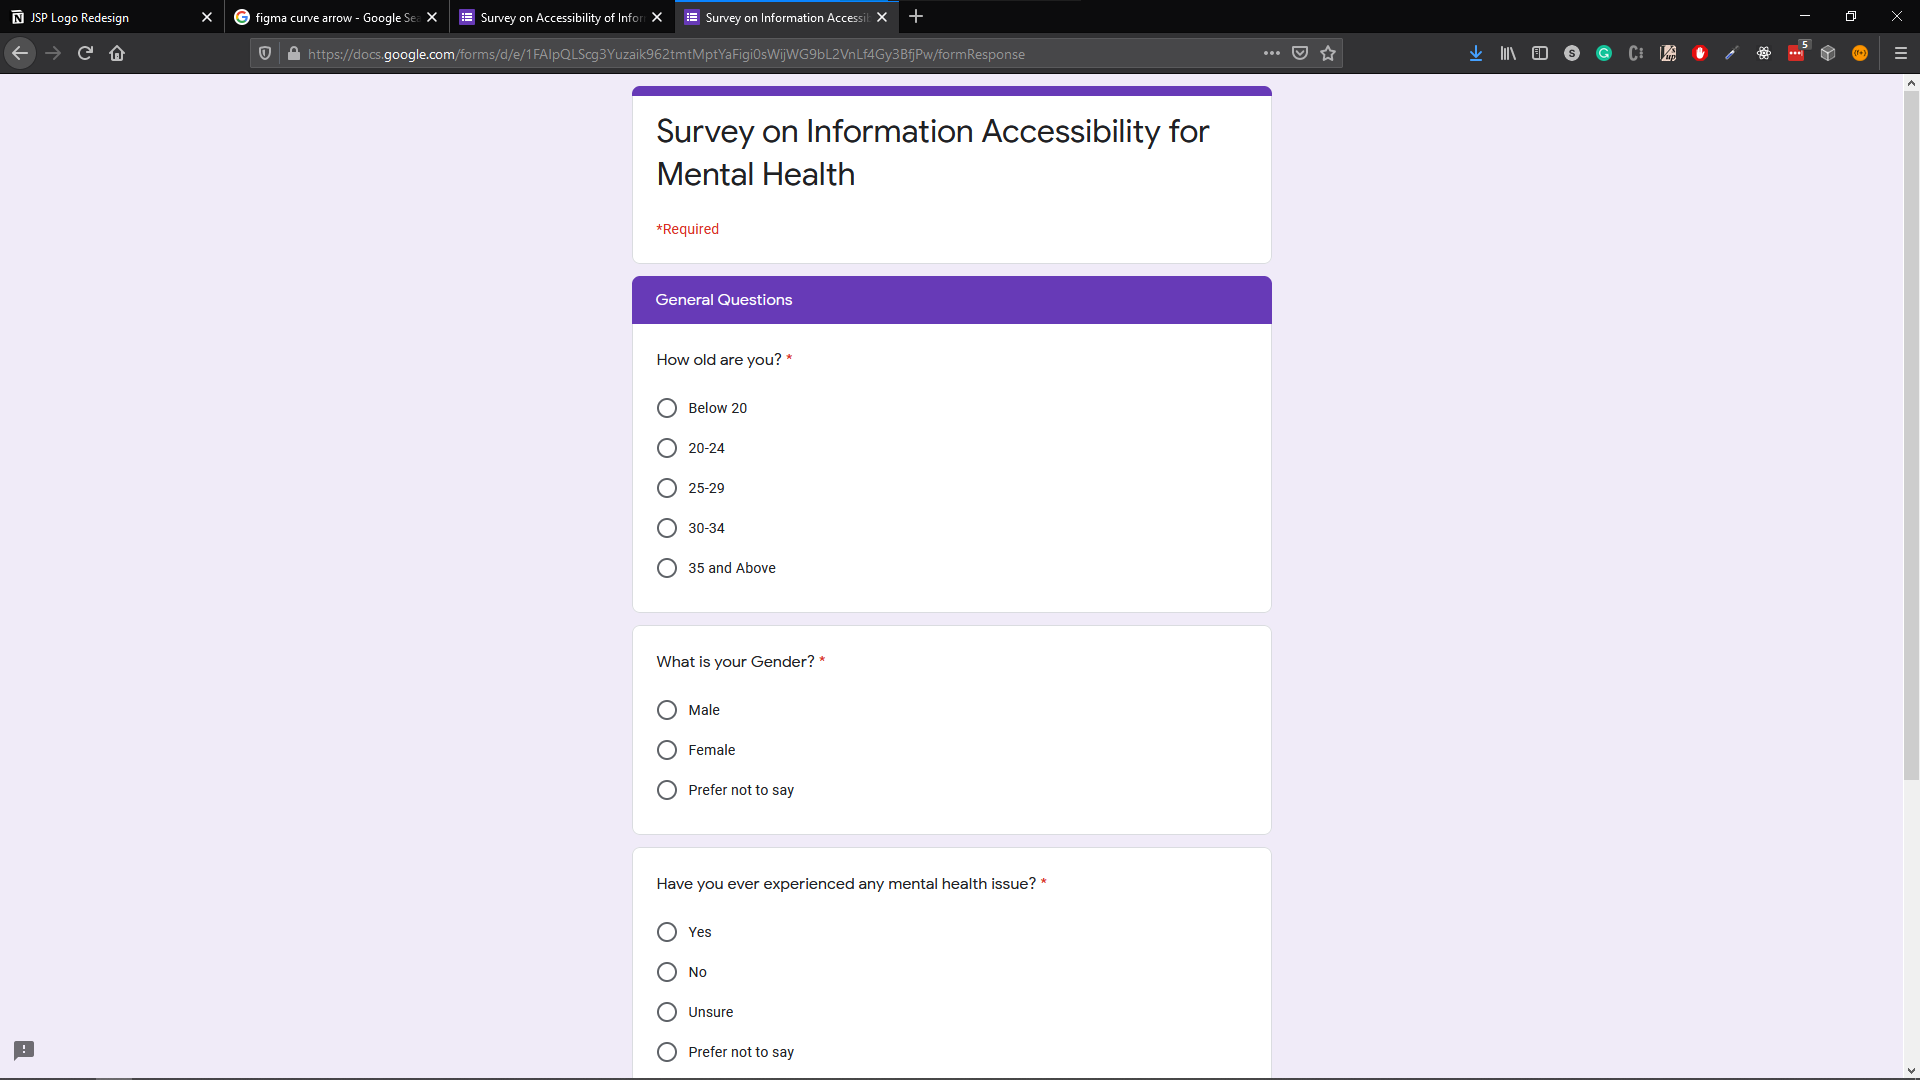Click the gray cube extension icon

tap(1828, 53)
